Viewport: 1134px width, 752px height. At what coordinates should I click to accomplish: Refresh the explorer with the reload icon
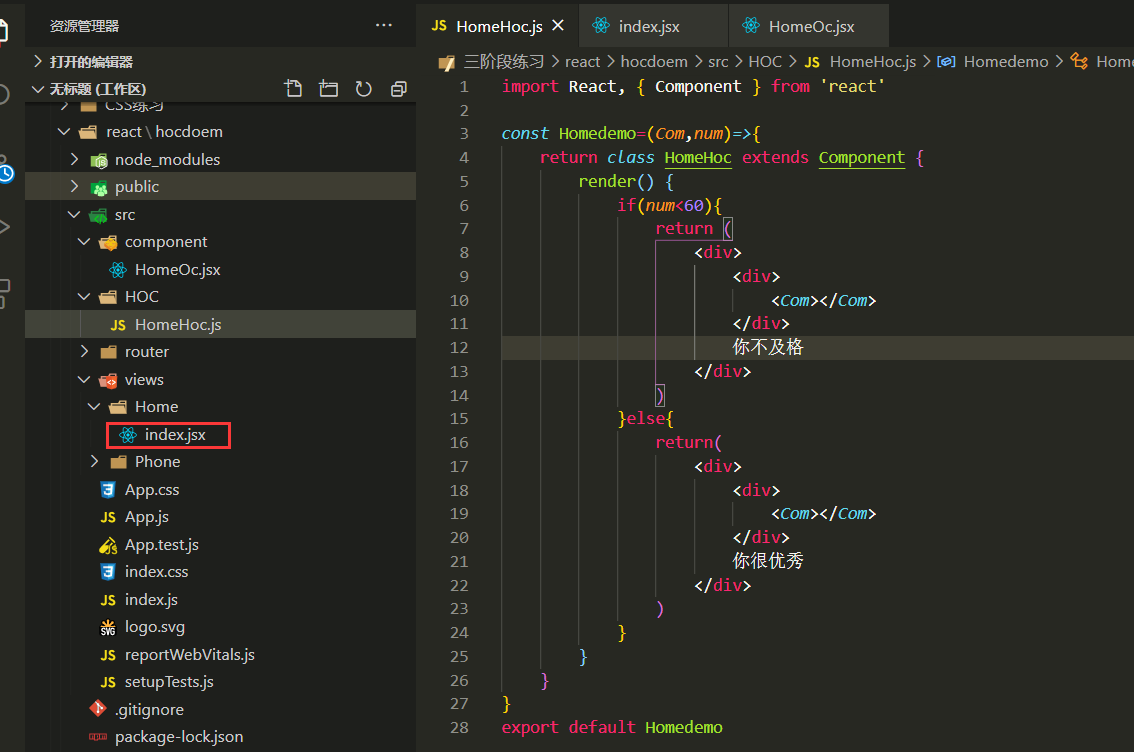364,89
